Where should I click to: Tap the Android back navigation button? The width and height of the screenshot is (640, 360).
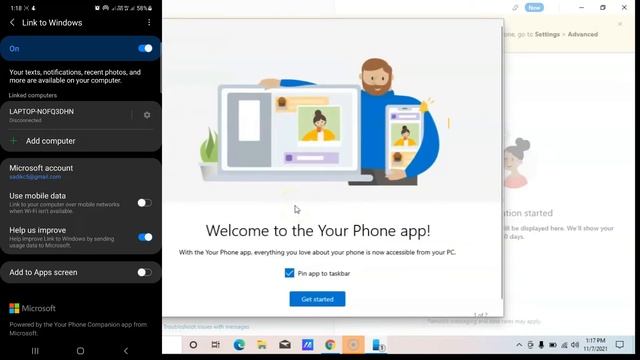[x=126, y=351]
